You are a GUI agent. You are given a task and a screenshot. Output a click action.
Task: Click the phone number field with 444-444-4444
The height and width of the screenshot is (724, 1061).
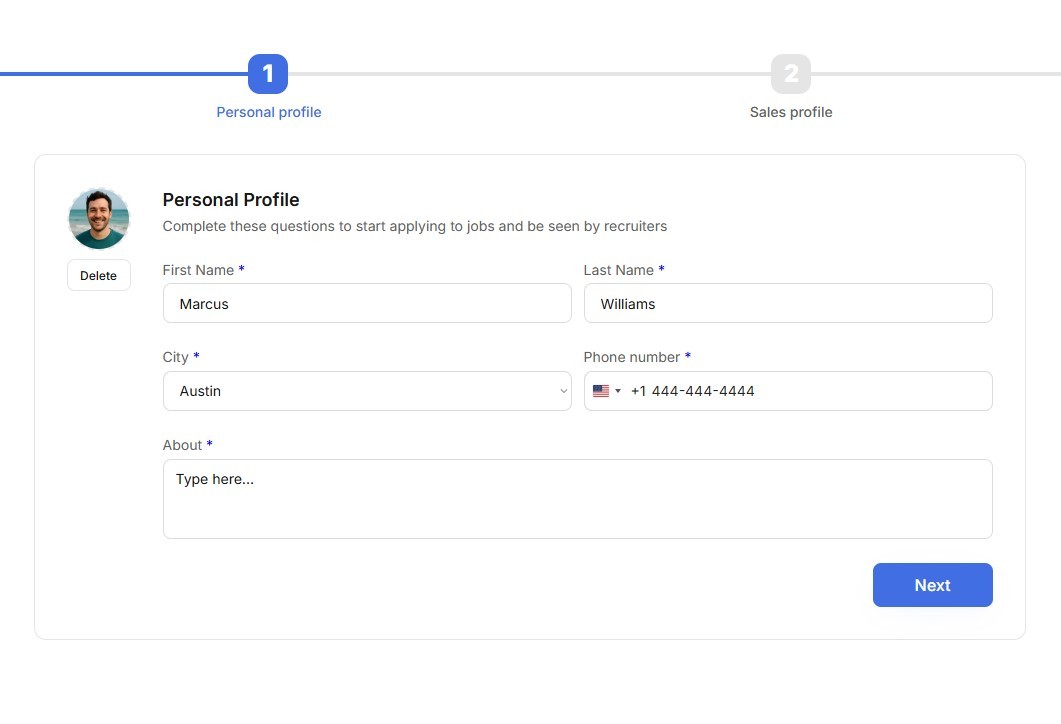[x=788, y=391]
